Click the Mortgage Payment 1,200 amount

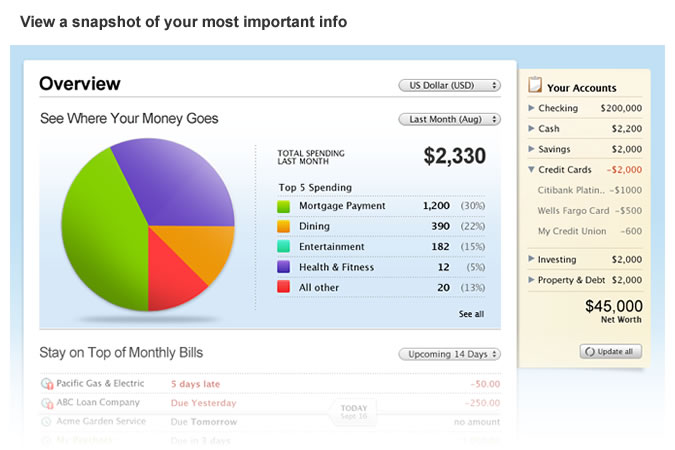(436, 206)
